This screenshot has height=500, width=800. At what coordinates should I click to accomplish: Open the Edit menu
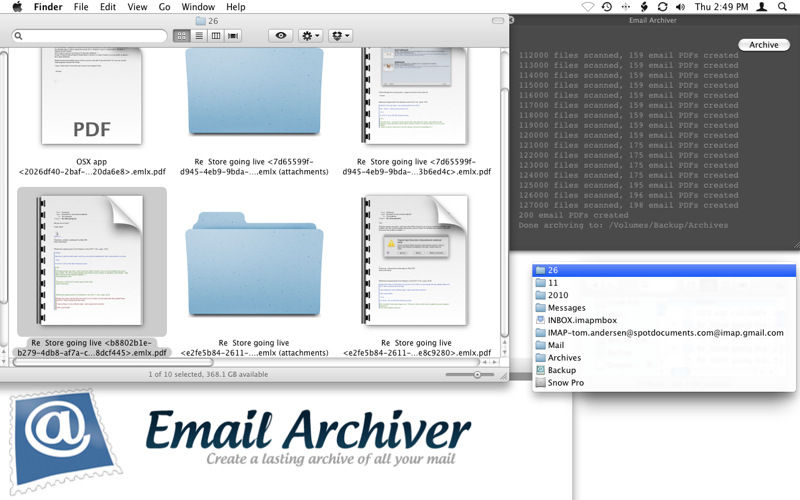(x=108, y=7)
